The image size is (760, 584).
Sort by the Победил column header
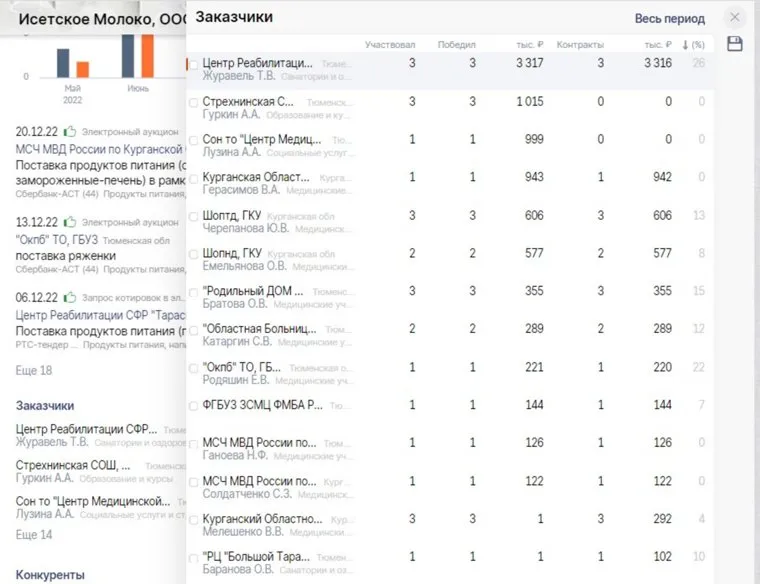pyautogui.click(x=457, y=45)
